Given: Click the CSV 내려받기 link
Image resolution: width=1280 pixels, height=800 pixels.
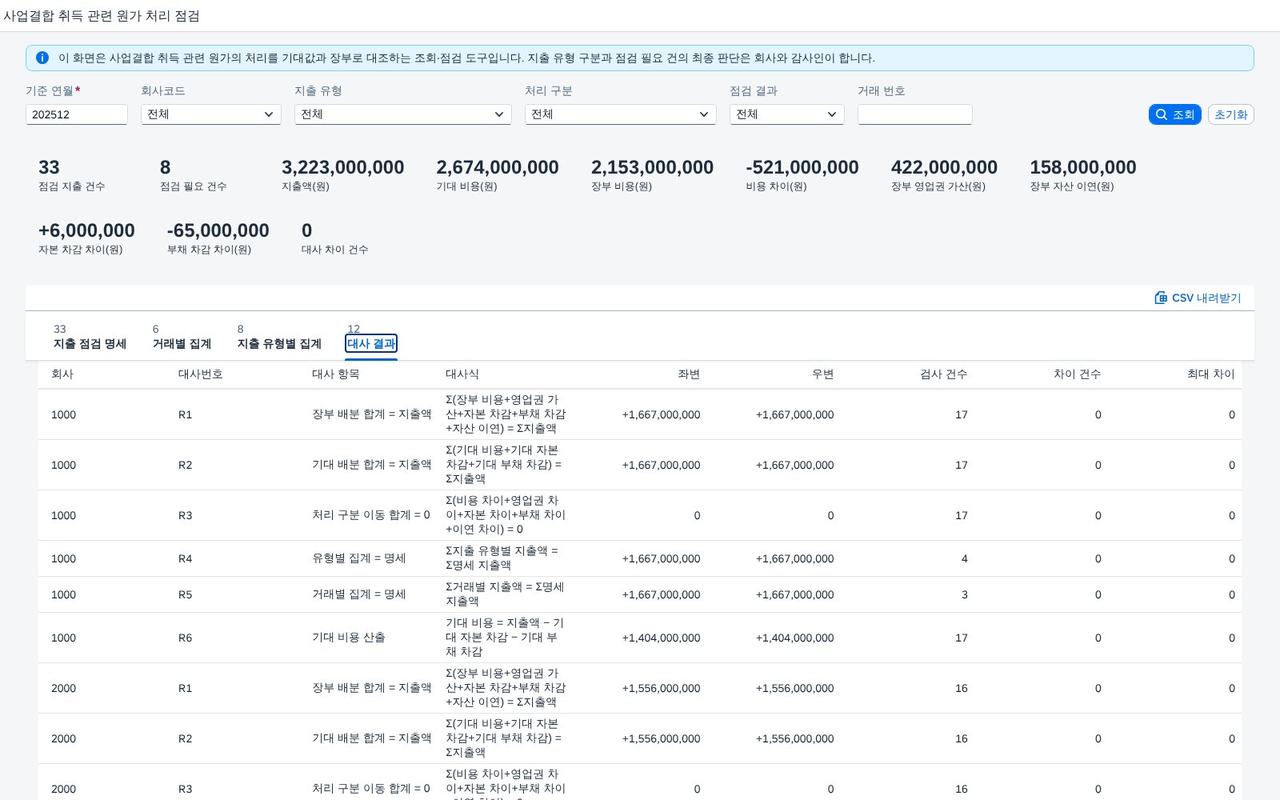Looking at the screenshot, I should point(1198,298).
